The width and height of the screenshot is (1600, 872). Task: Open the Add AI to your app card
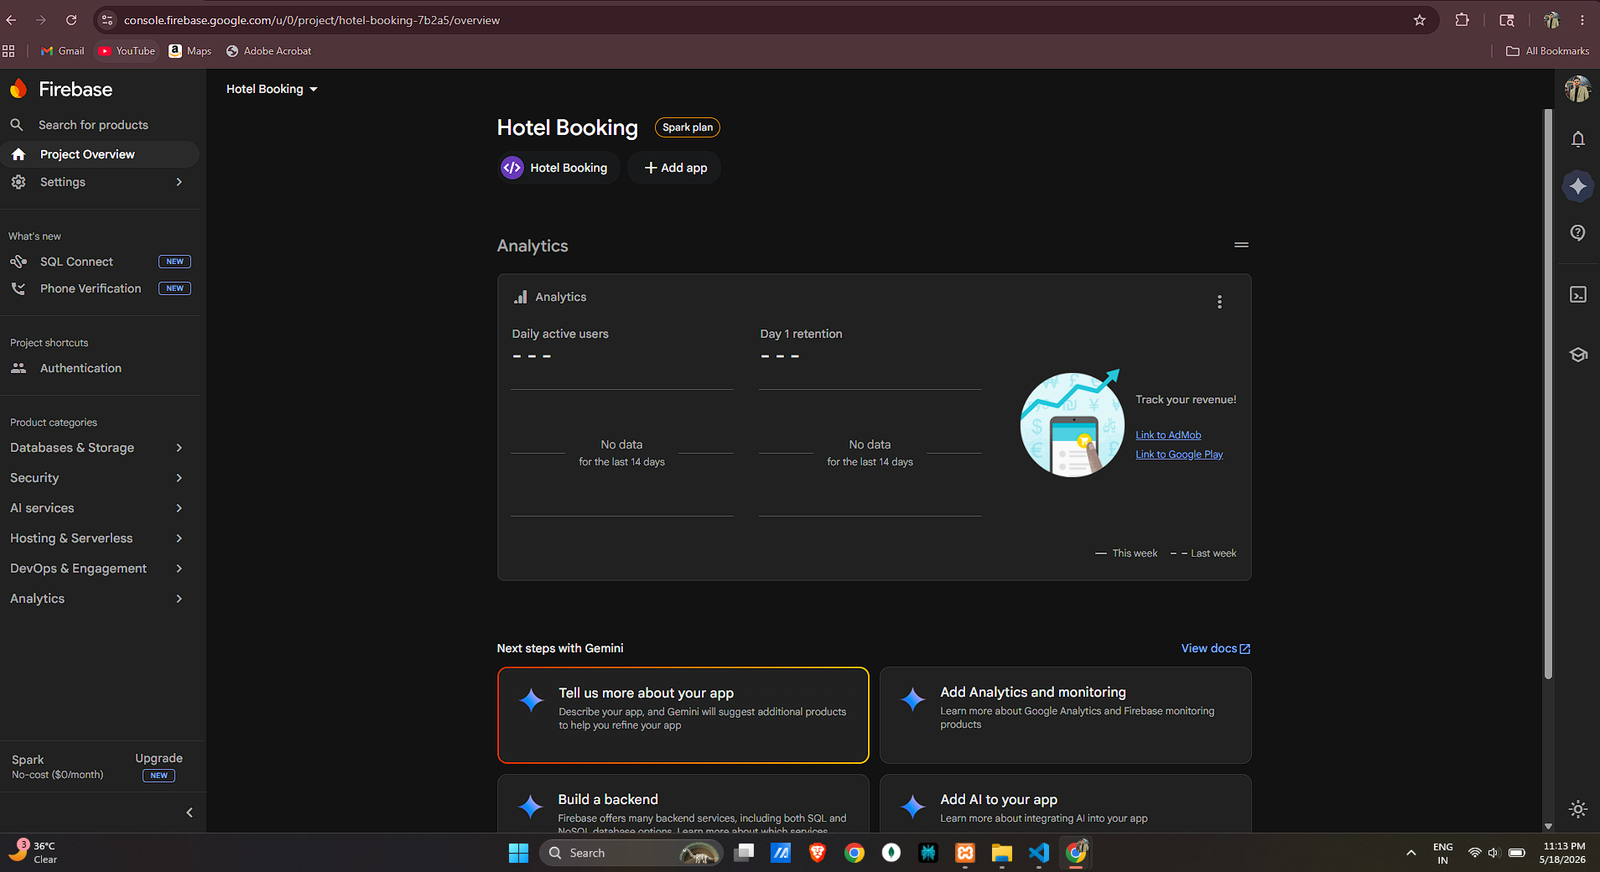coord(1065,804)
